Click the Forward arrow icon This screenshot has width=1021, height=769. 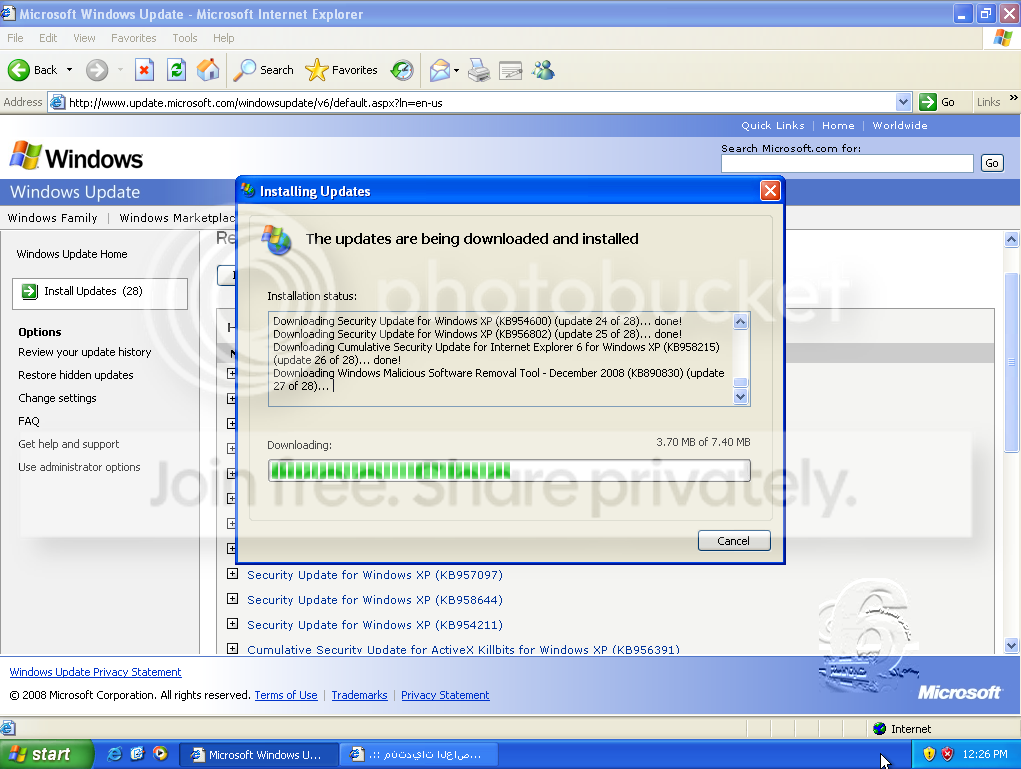click(97, 70)
